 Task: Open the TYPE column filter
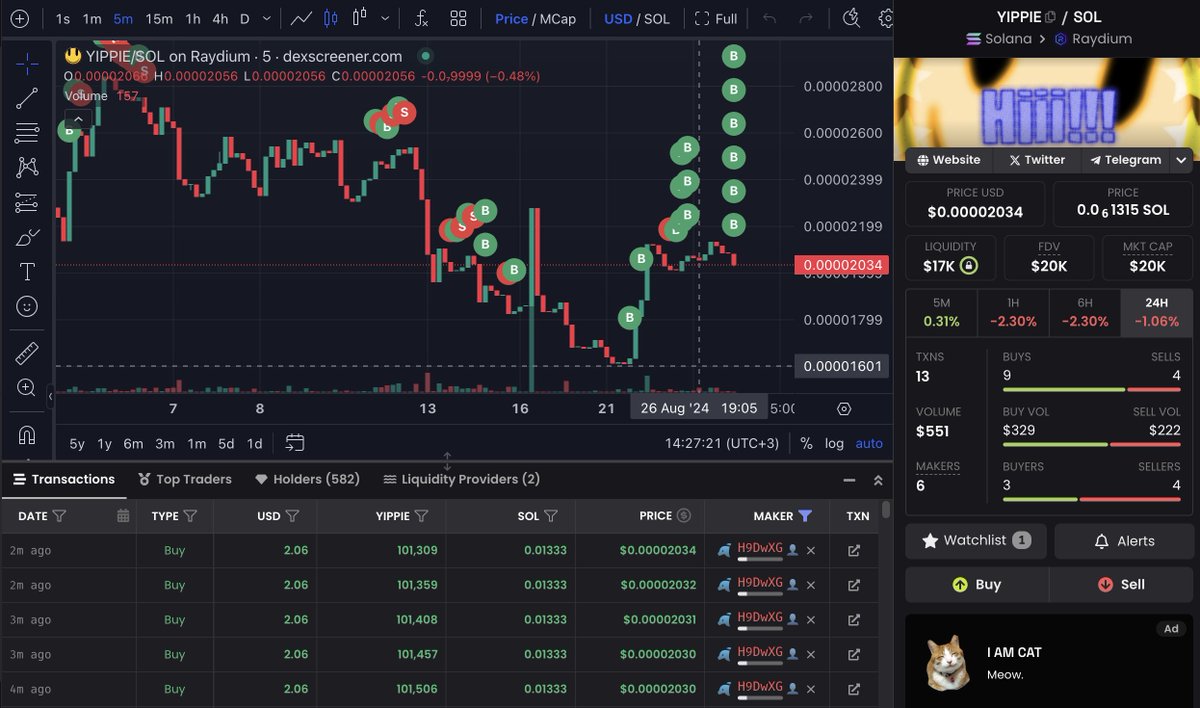(x=190, y=516)
